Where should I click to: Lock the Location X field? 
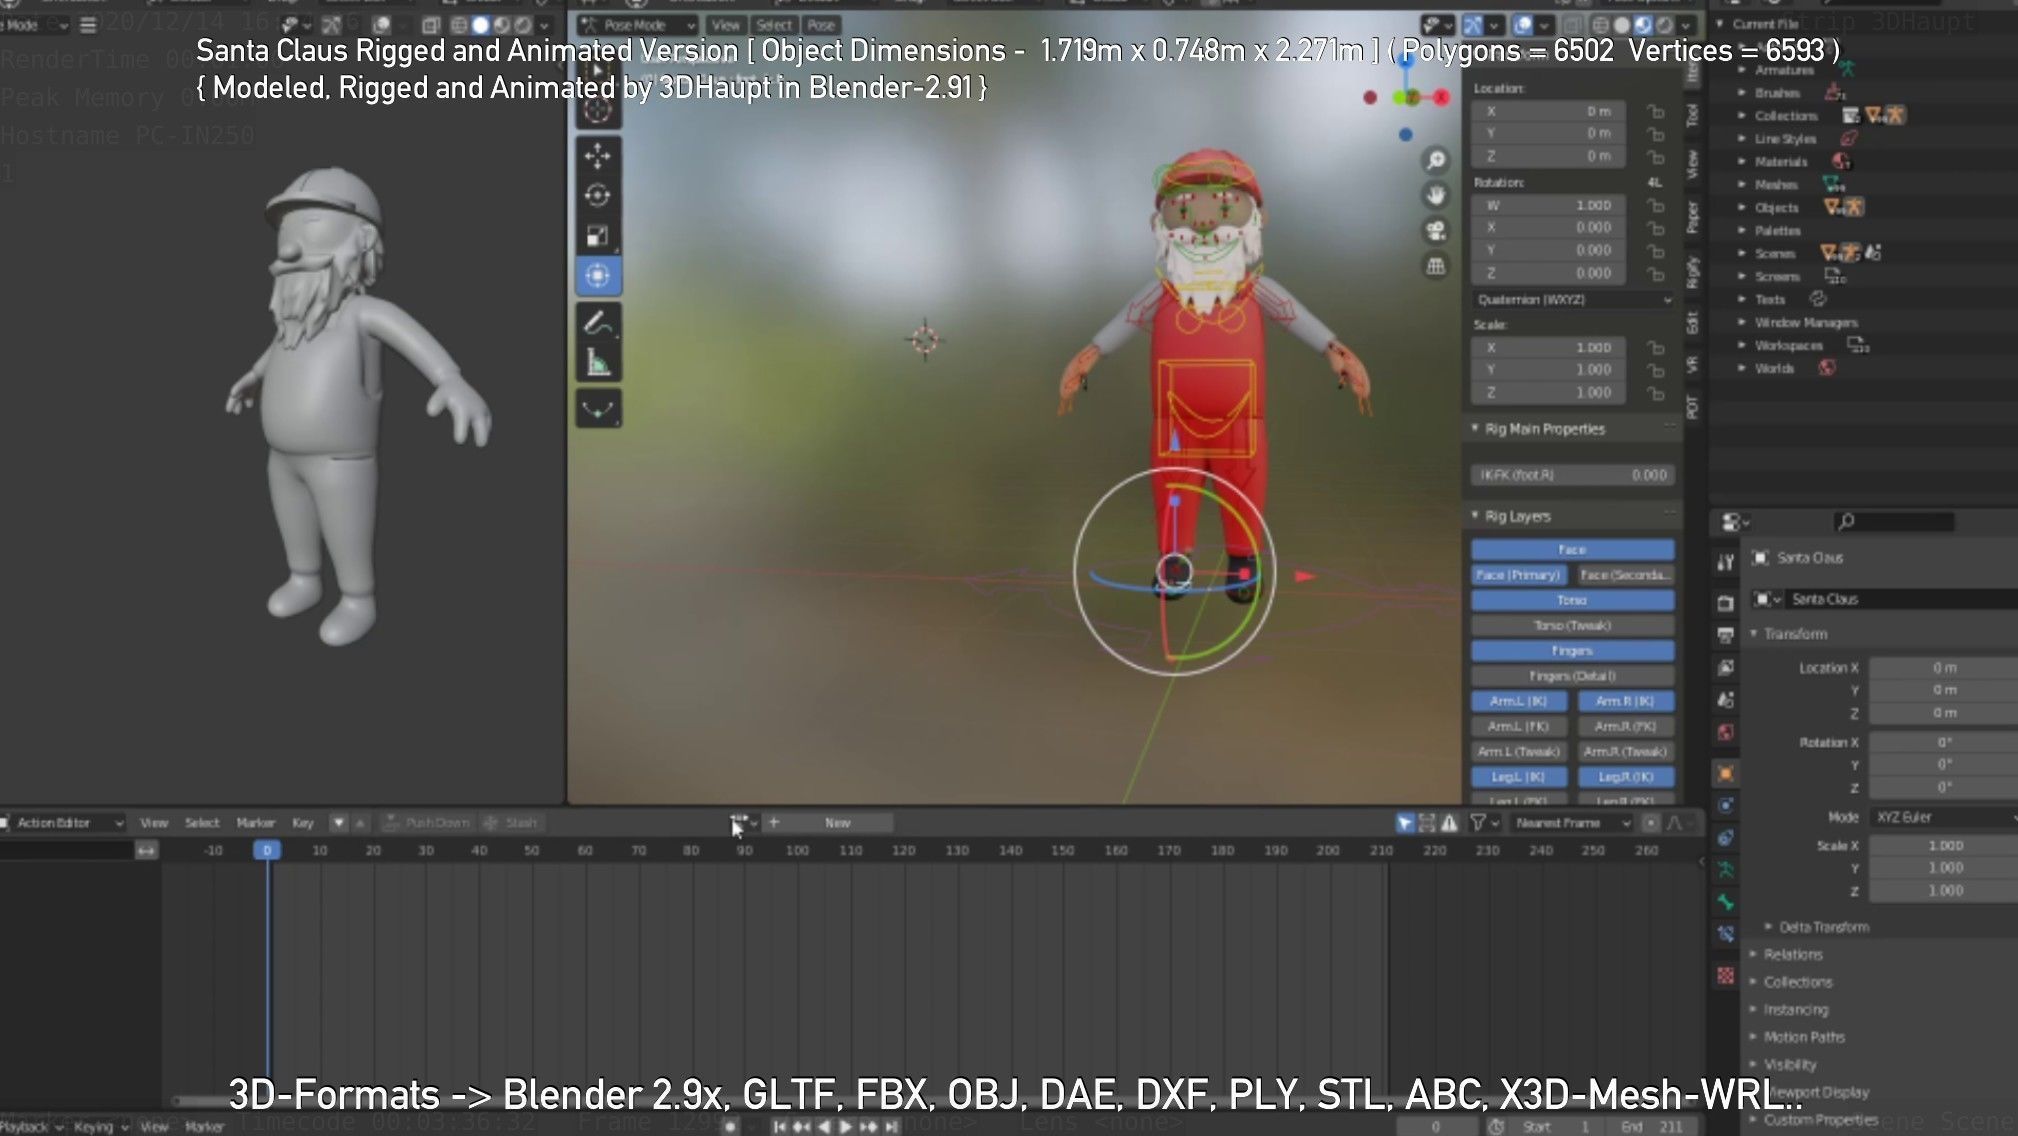(x=1656, y=111)
